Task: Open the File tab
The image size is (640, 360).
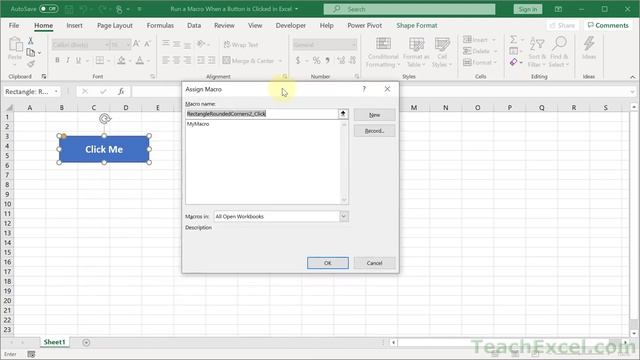Action: (x=14, y=25)
